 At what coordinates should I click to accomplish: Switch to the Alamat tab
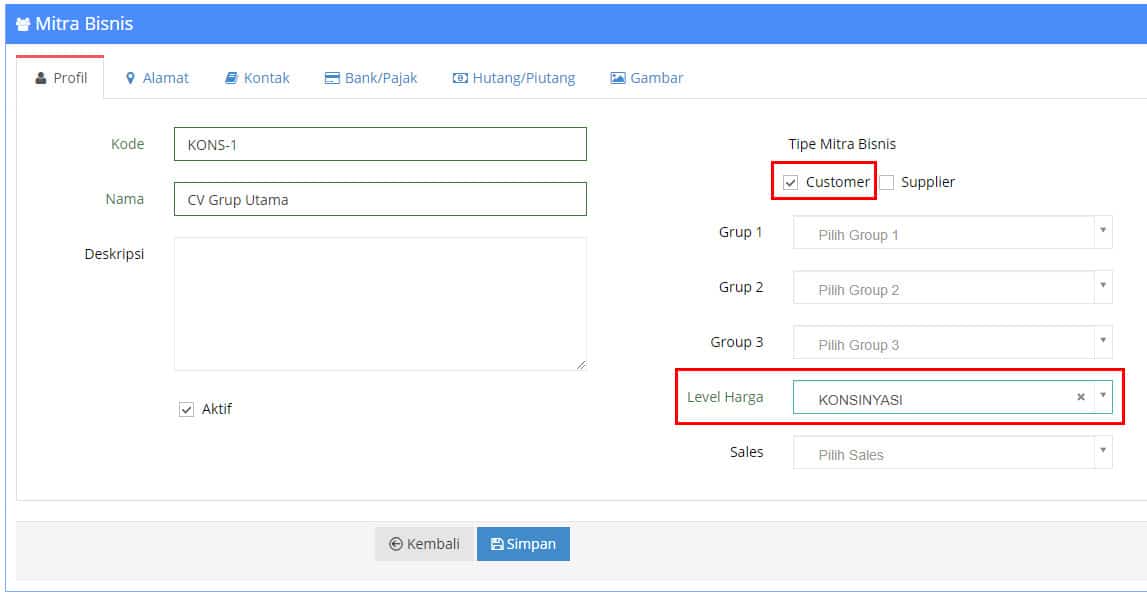tap(157, 78)
